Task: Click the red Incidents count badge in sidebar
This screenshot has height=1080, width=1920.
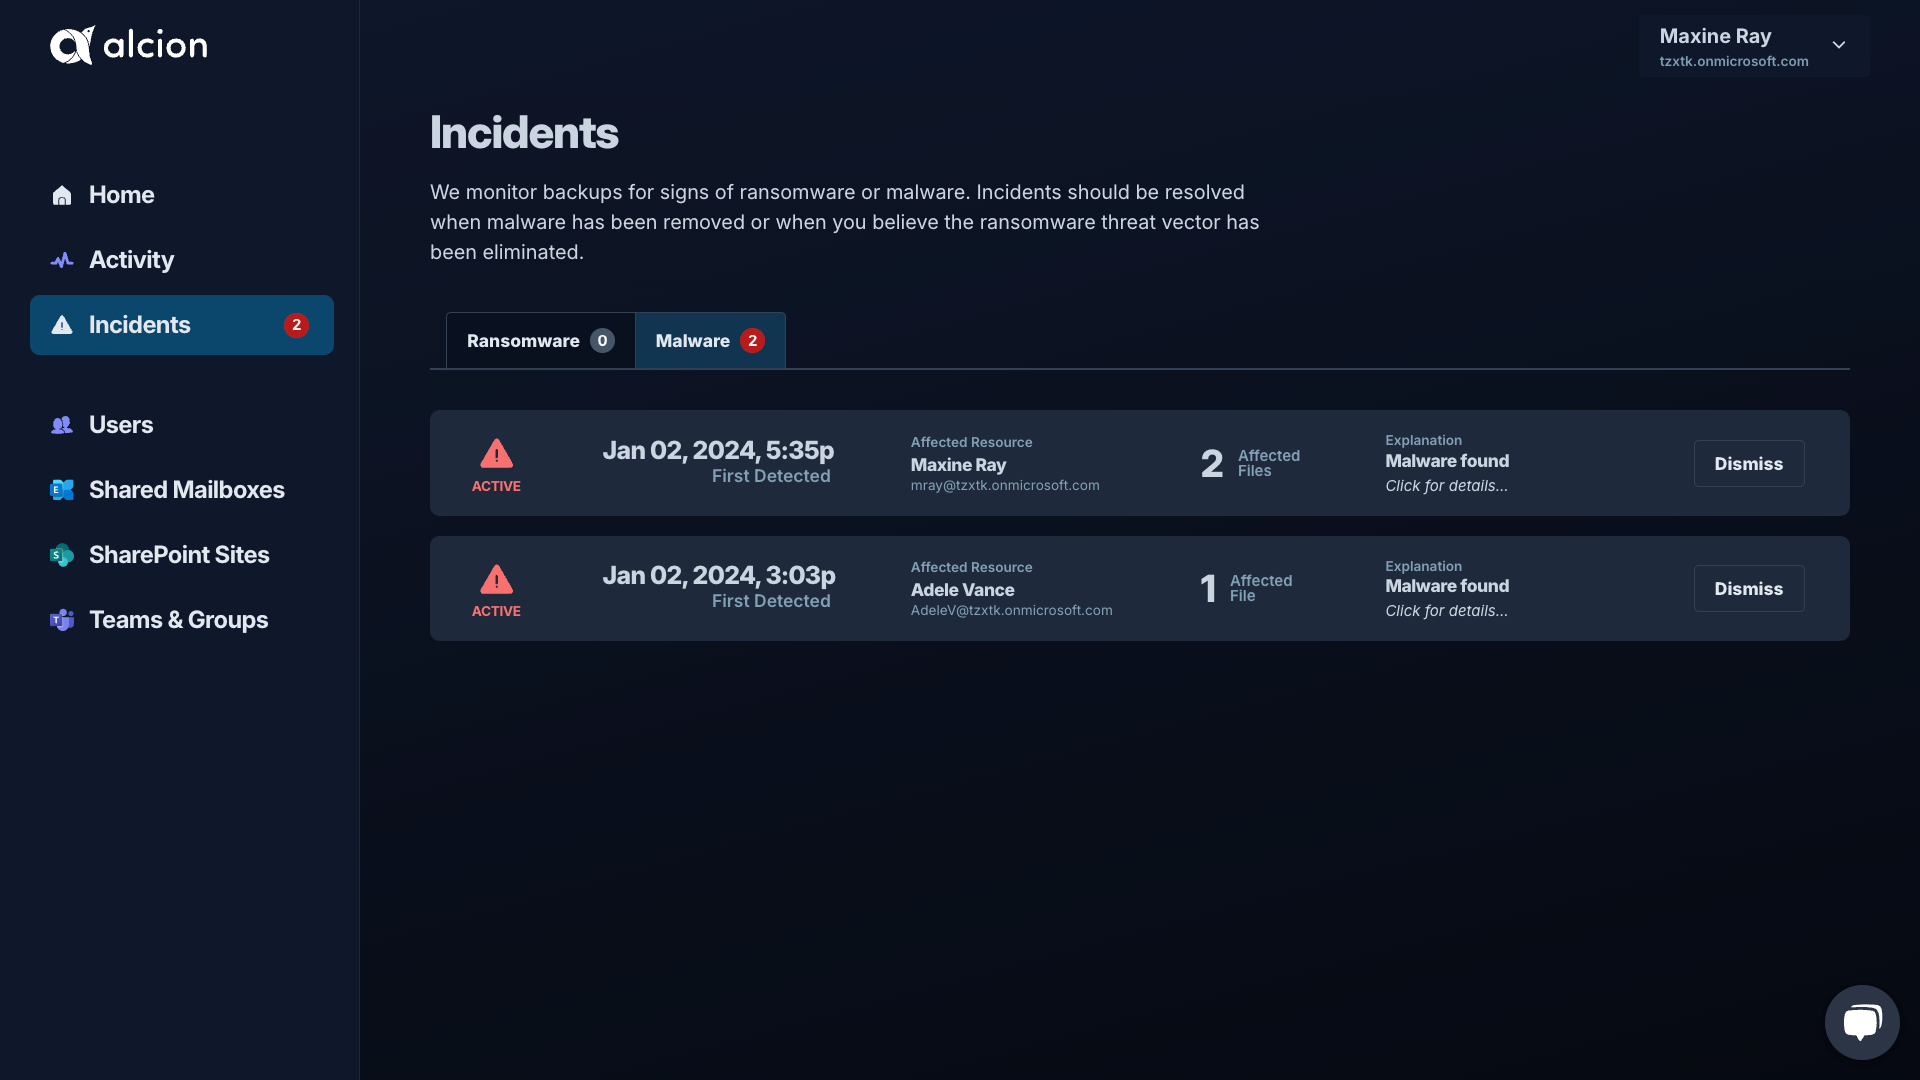Action: click(296, 325)
